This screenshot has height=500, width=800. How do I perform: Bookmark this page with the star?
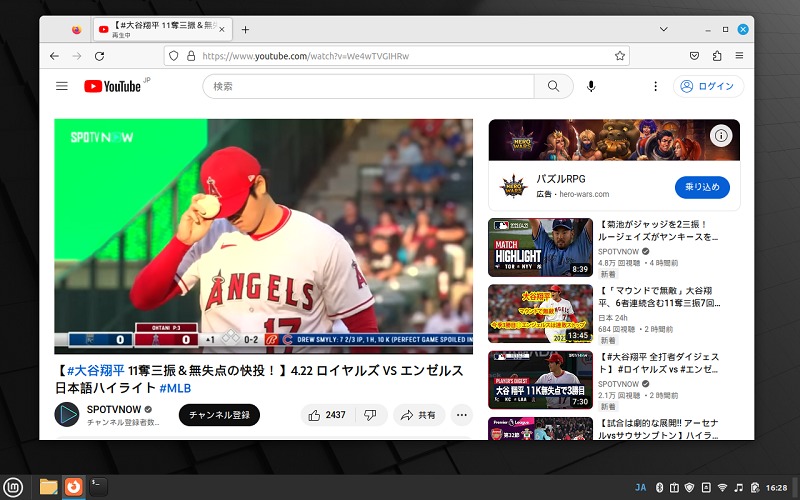click(x=620, y=56)
